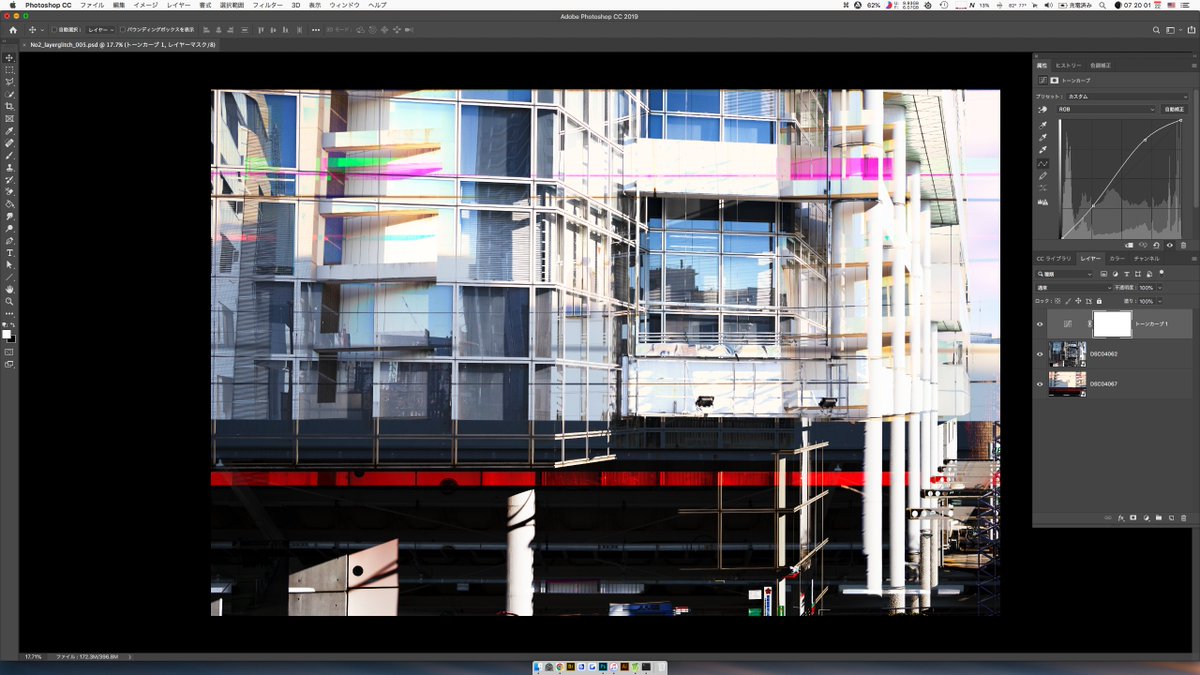Screen dimensions: 1200x675
Task: Open the プリセット dropdown in Properties
Action: [x=1126, y=97]
